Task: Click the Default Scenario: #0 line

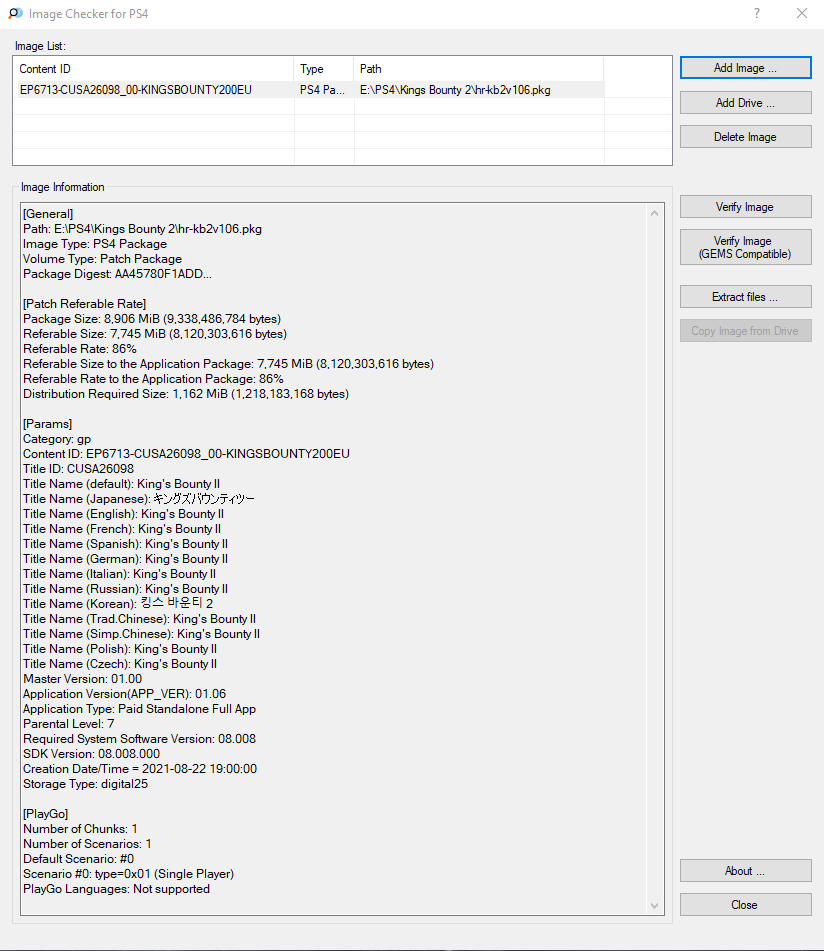Action: point(79,858)
